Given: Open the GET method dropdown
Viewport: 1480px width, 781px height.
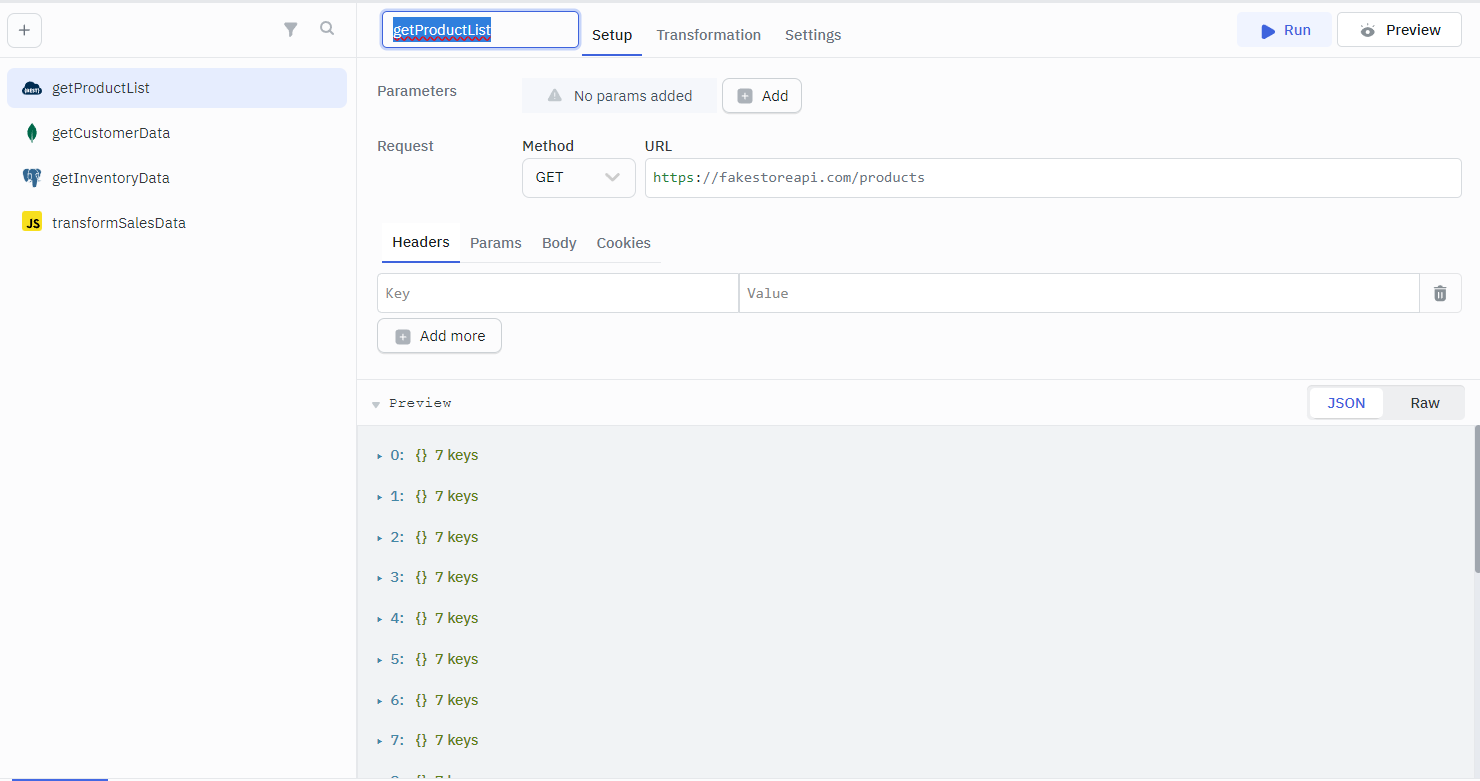Looking at the screenshot, I should click(x=578, y=177).
